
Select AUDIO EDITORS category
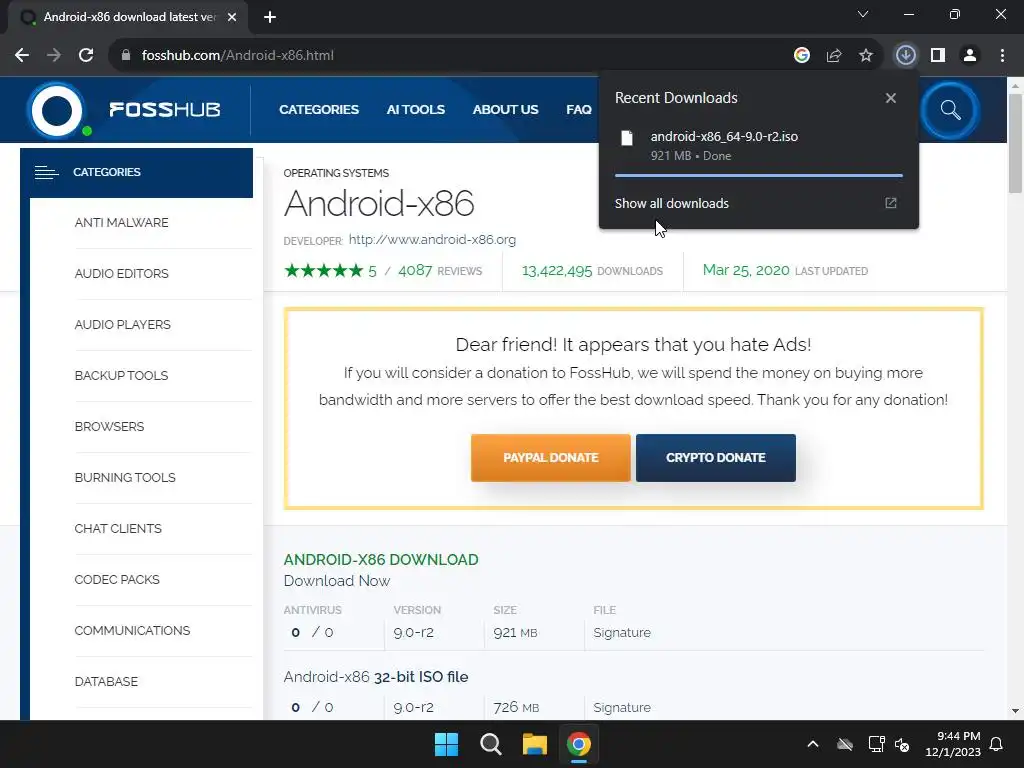click(x=121, y=274)
